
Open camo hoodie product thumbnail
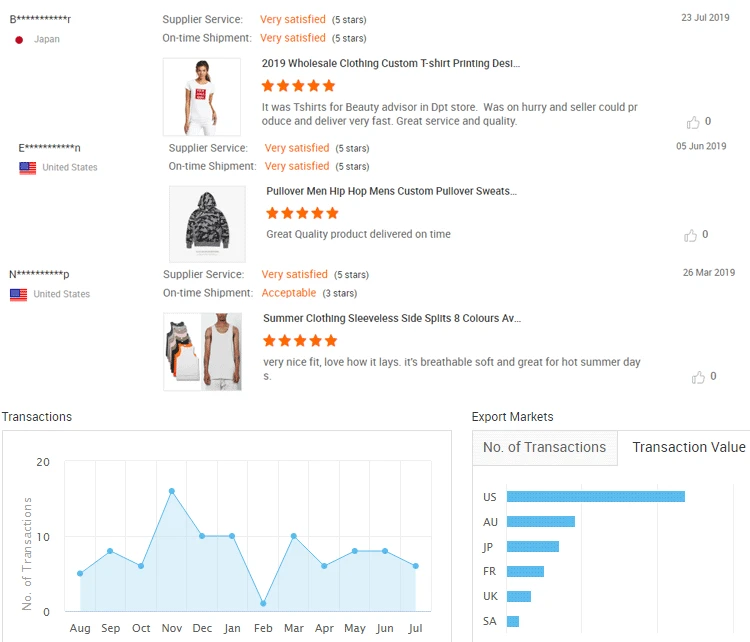click(x=207, y=224)
